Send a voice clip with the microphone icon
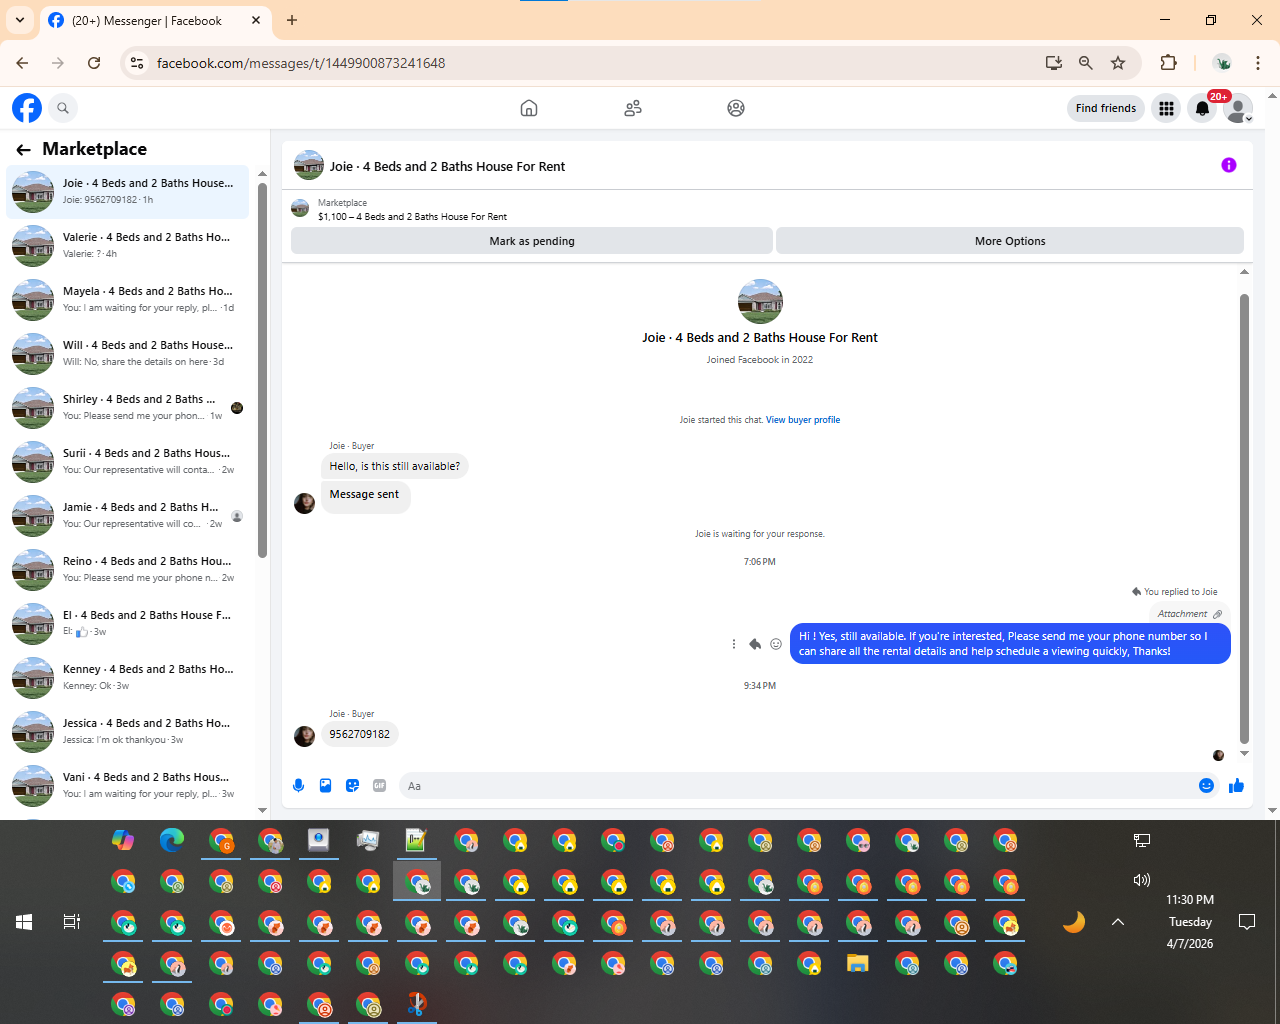The image size is (1280, 1024). click(298, 786)
